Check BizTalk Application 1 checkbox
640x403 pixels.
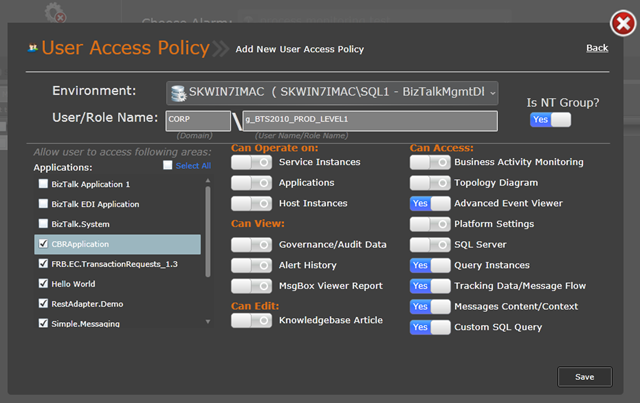(x=43, y=184)
